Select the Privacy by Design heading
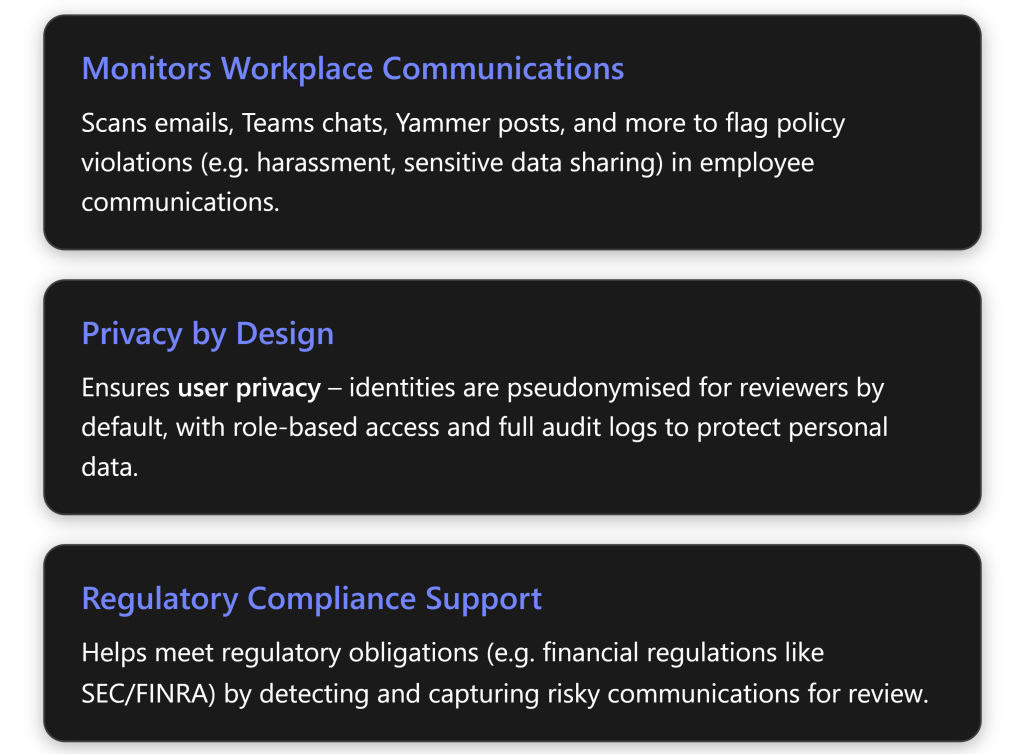1024x754 pixels. pyautogui.click(x=207, y=334)
